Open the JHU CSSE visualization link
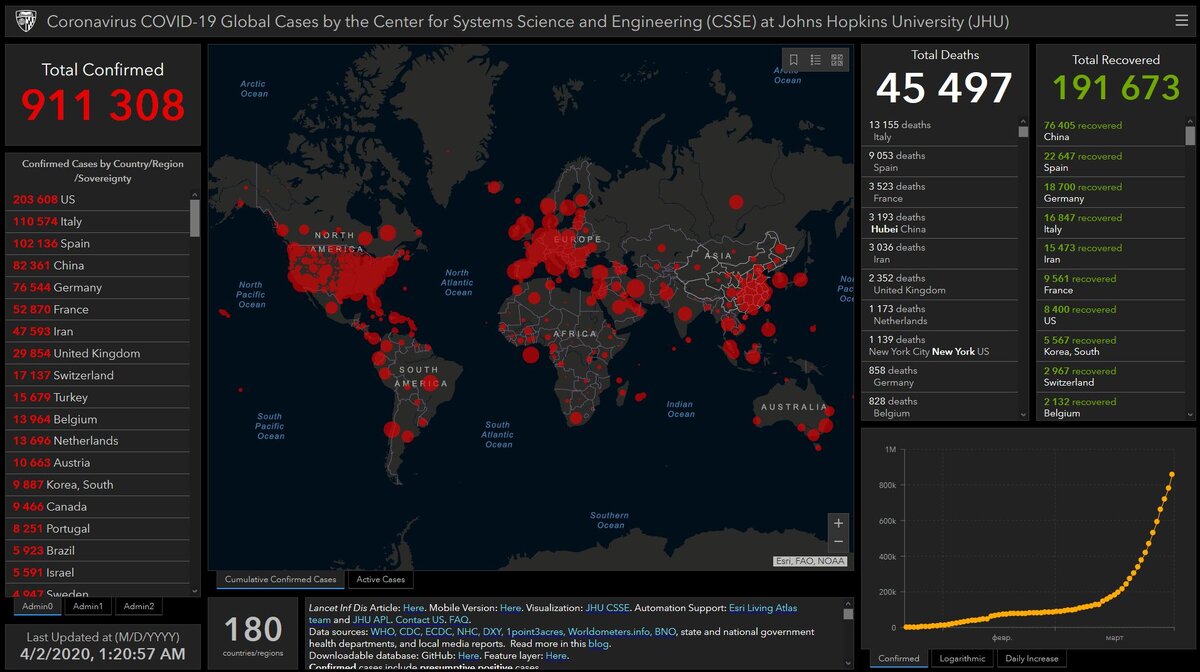The height and width of the screenshot is (672, 1200). click(x=608, y=608)
